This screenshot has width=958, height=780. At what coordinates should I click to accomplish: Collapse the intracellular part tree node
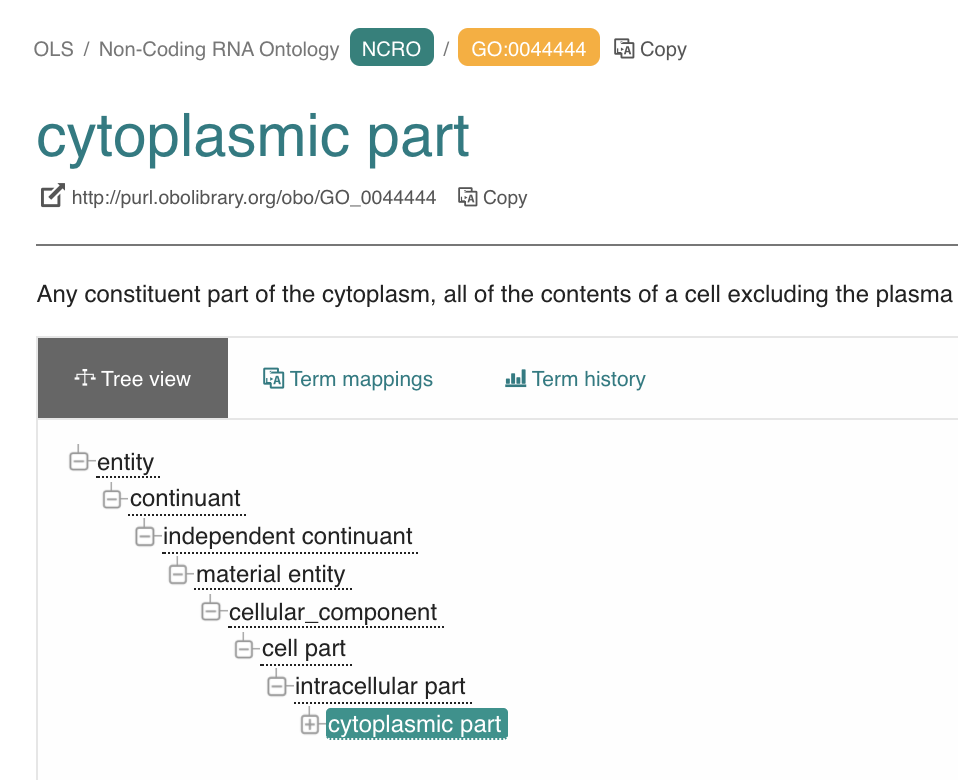click(x=277, y=686)
